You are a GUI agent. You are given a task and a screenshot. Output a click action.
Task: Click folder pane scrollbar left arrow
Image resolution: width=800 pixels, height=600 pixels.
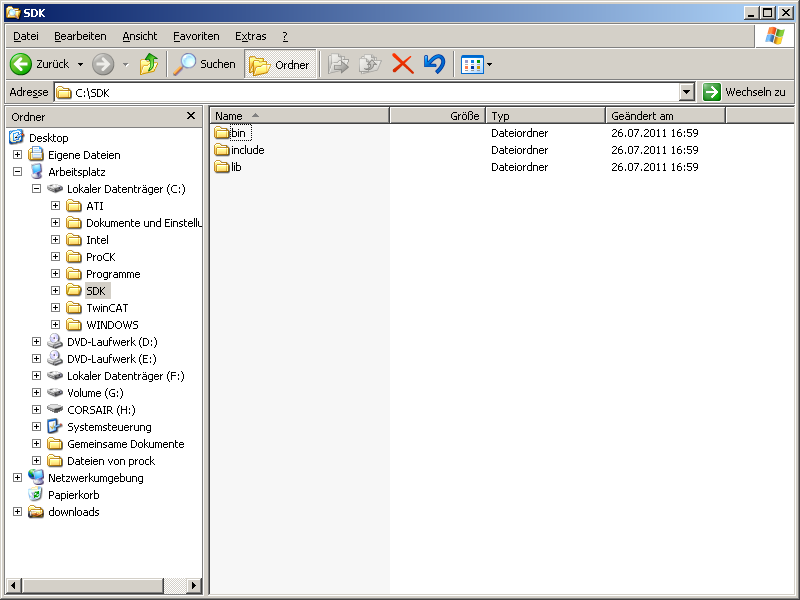pyautogui.click(x=14, y=586)
